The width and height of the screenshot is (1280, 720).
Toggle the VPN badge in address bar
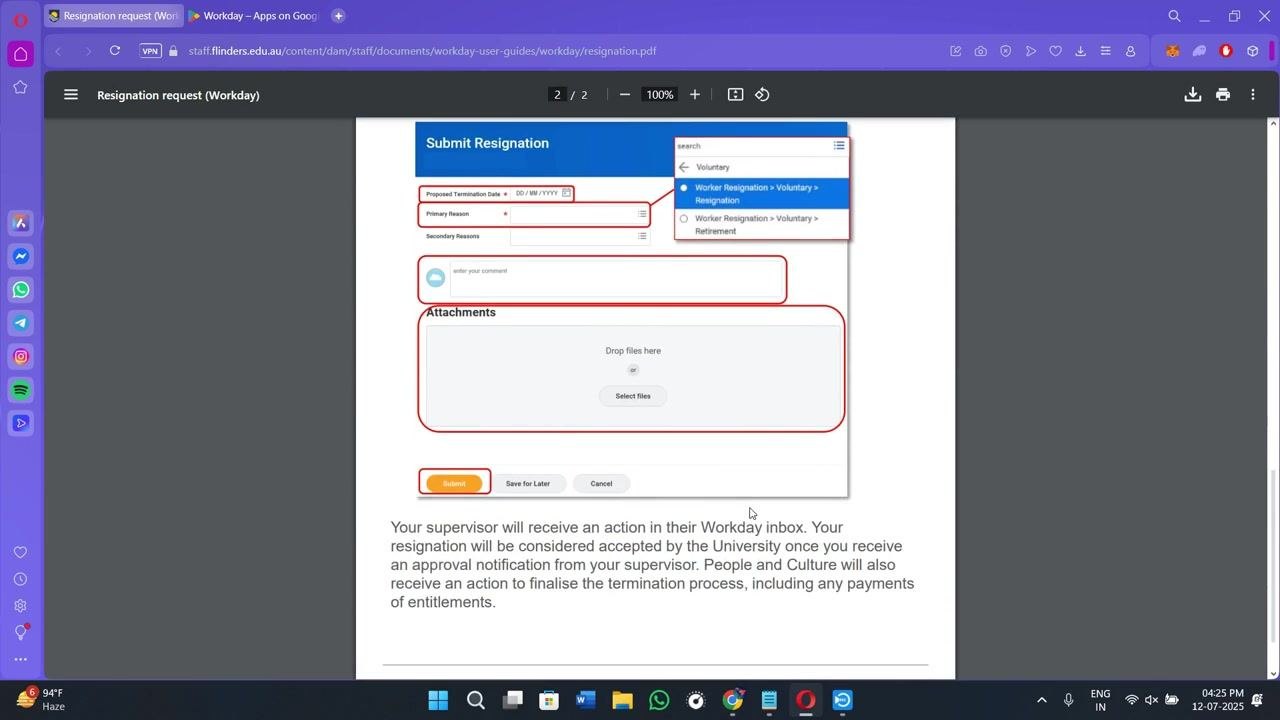coord(150,51)
